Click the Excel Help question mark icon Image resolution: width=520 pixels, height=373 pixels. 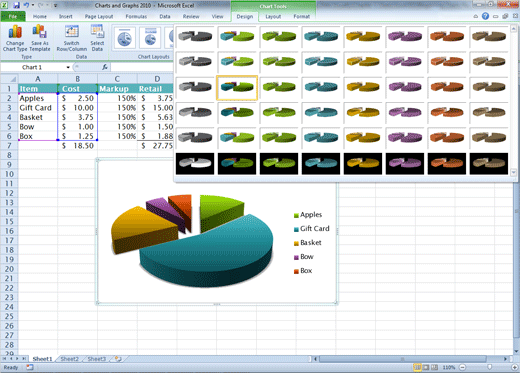pos(485,16)
